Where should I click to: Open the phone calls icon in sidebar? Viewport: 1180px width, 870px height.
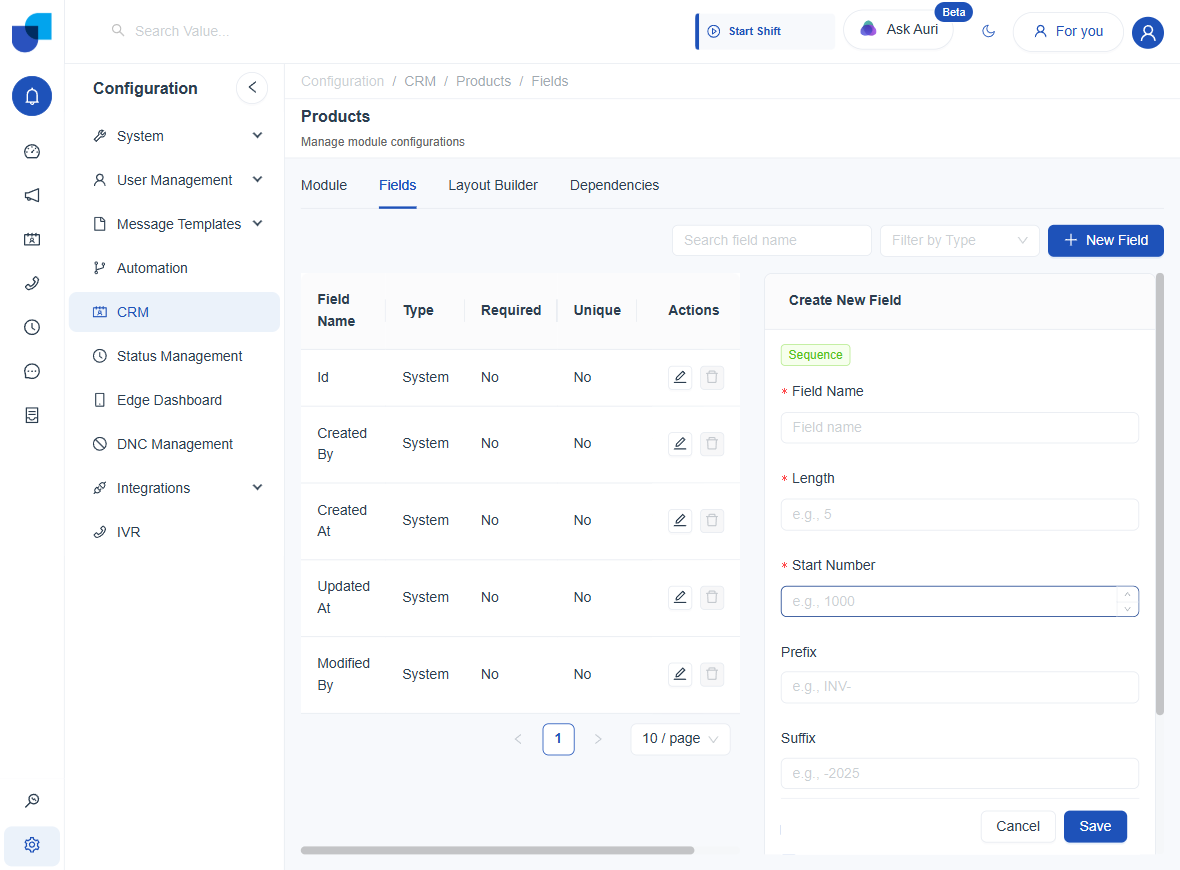tap(32, 284)
